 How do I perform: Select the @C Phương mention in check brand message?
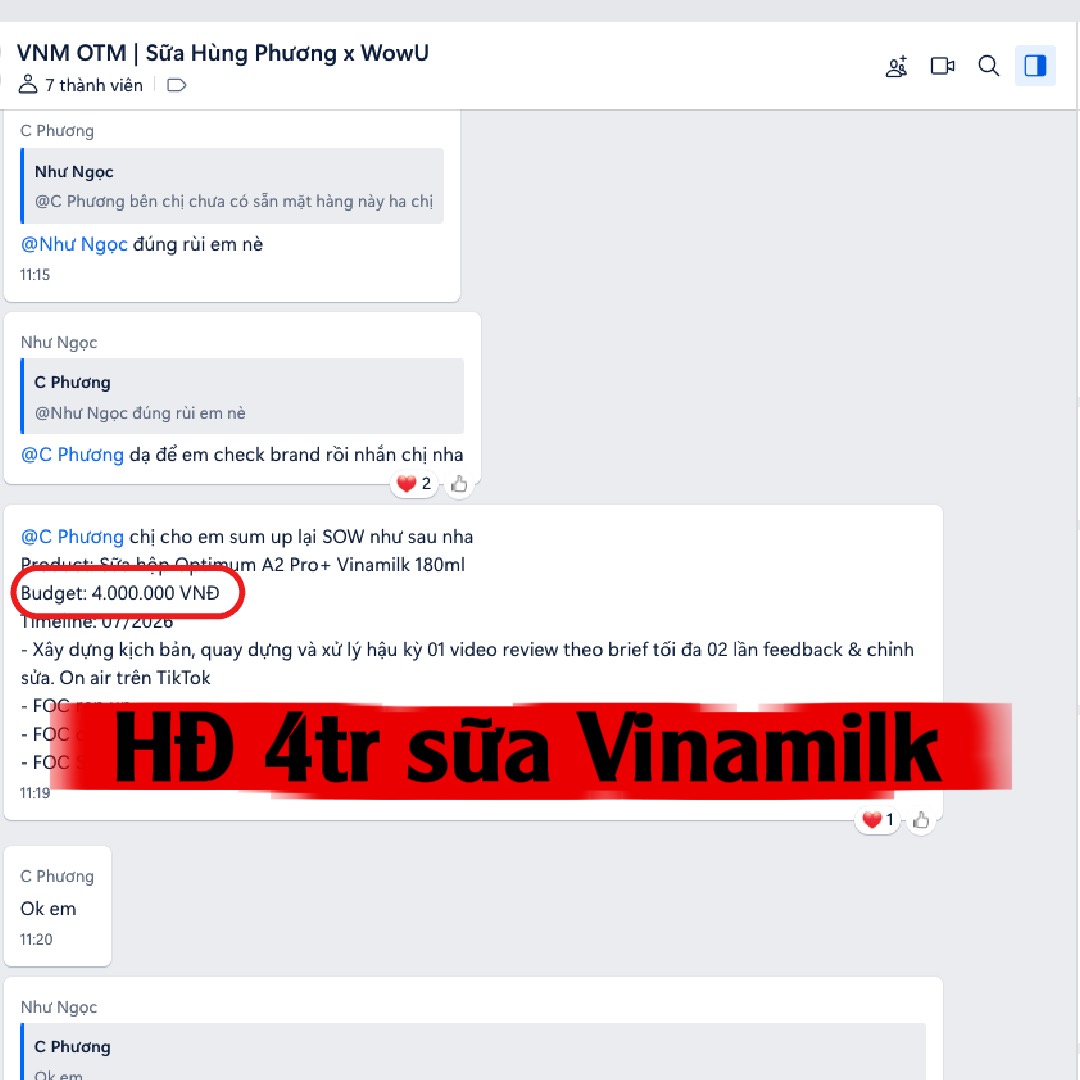pos(72,455)
